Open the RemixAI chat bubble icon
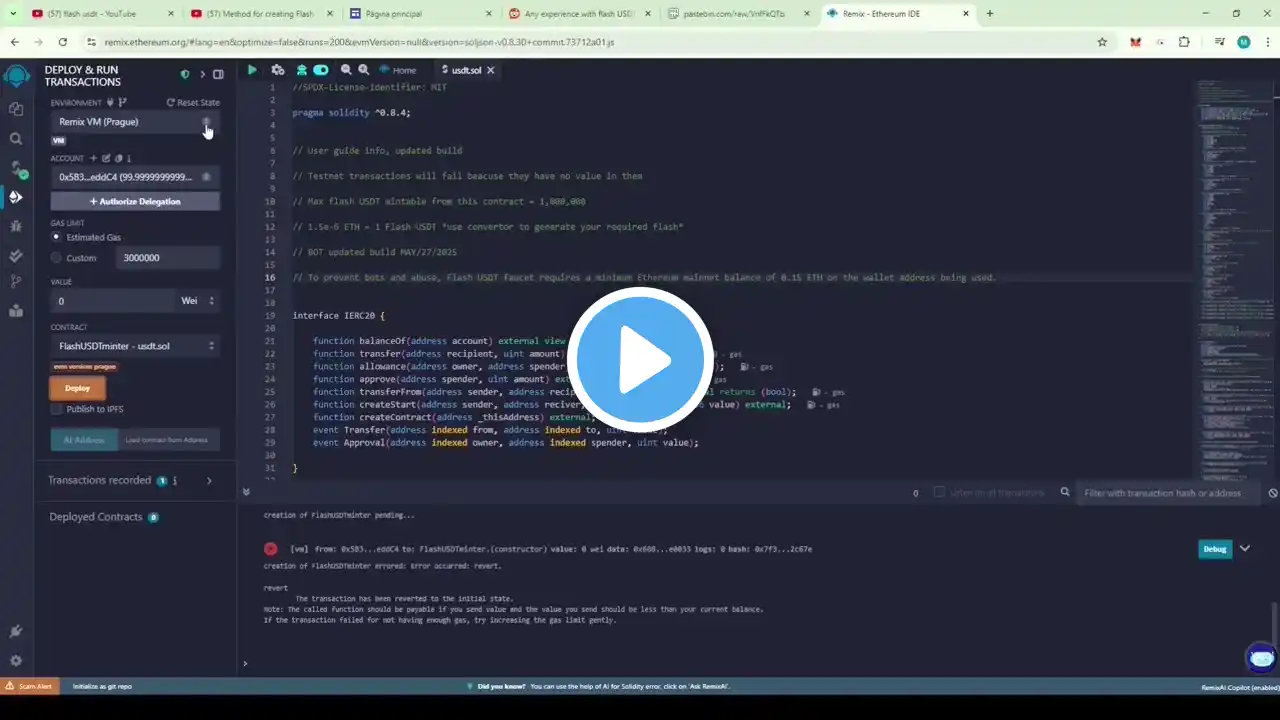This screenshot has height=720, width=1280. coord(1262,658)
